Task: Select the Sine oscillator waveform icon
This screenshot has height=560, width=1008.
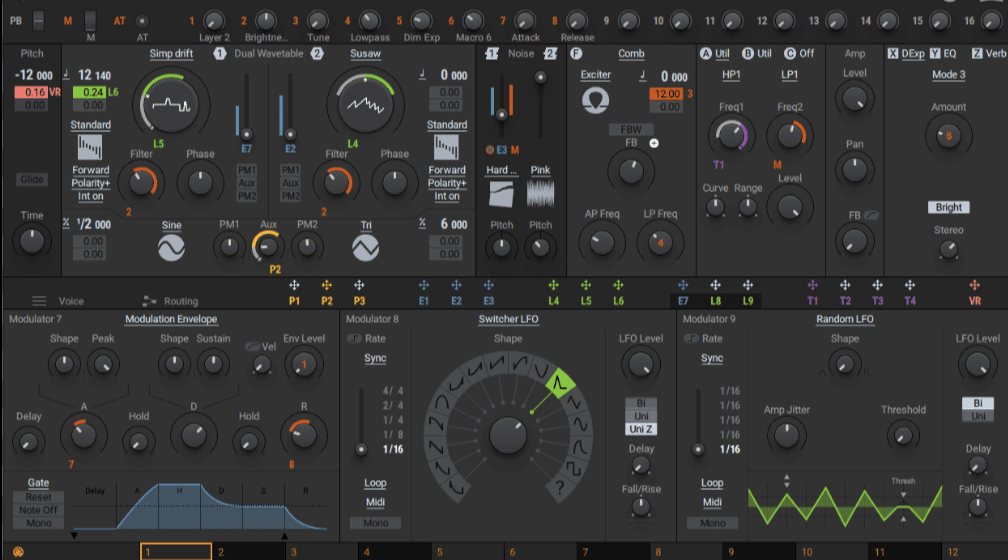Action: pyautogui.click(x=172, y=248)
